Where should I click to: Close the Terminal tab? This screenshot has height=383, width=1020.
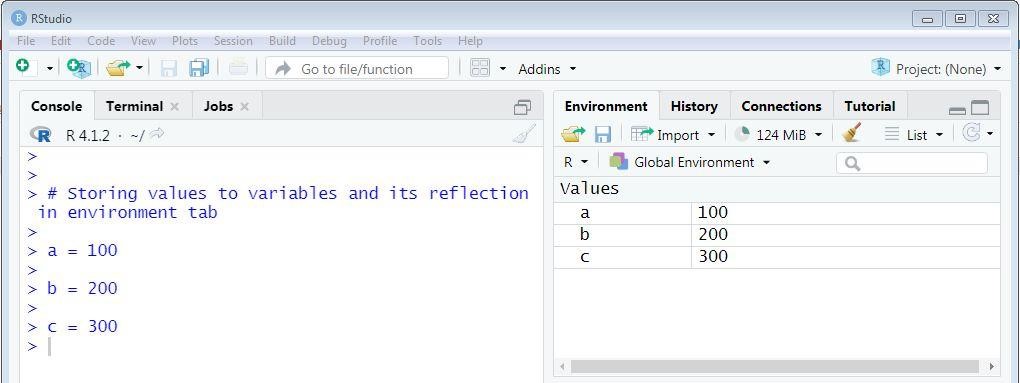(x=174, y=106)
